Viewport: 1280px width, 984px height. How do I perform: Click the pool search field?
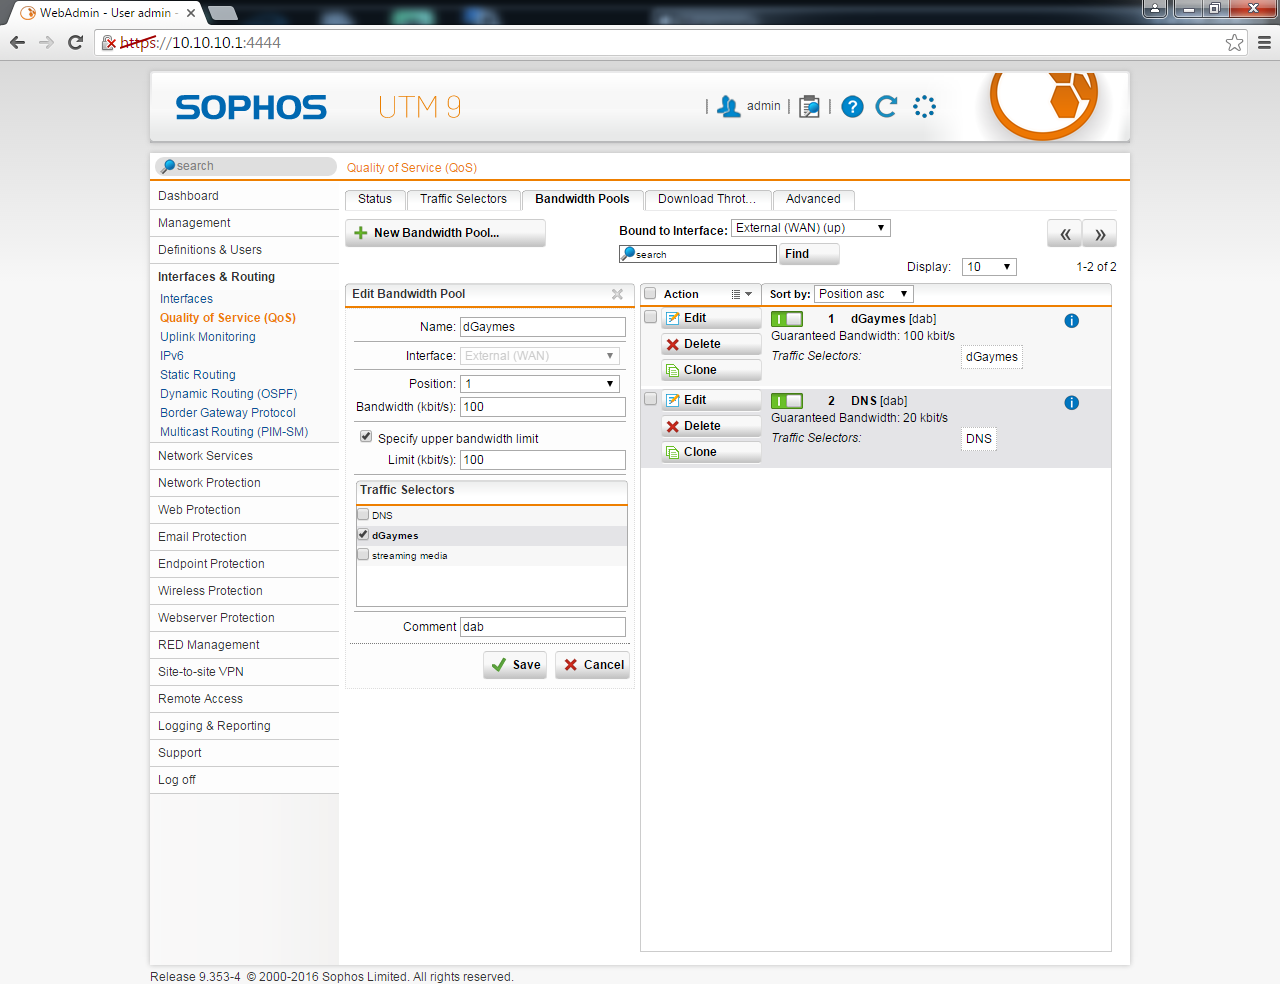click(x=698, y=254)
